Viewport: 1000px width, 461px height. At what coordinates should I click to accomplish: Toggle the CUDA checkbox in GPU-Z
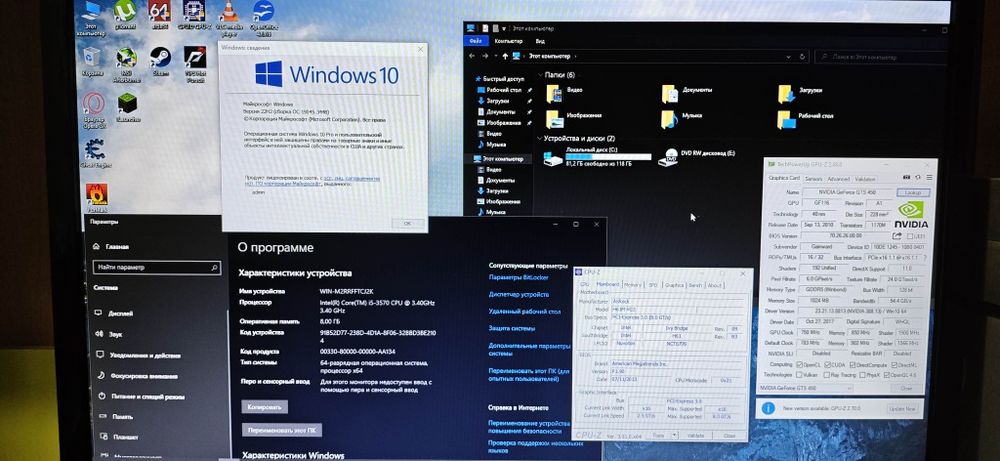[827, 364]
